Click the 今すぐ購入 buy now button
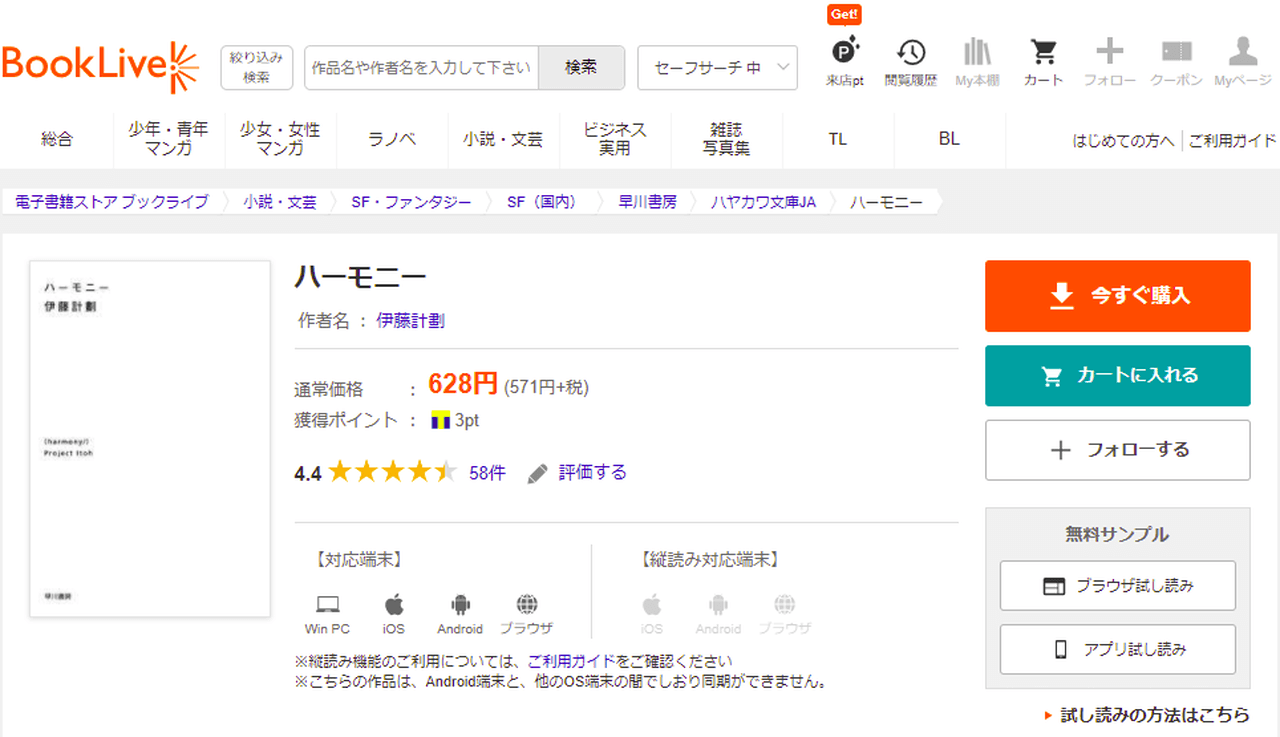 [x=1117, y=296]
